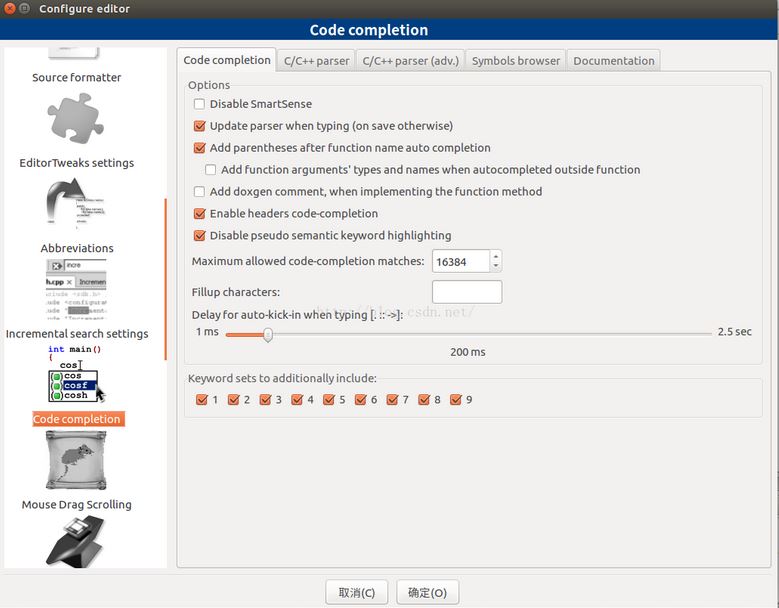This screenshot has height=608, width=779.
Task: Toggle Disable SmartSense checkbox
Action: coord(199,104)
